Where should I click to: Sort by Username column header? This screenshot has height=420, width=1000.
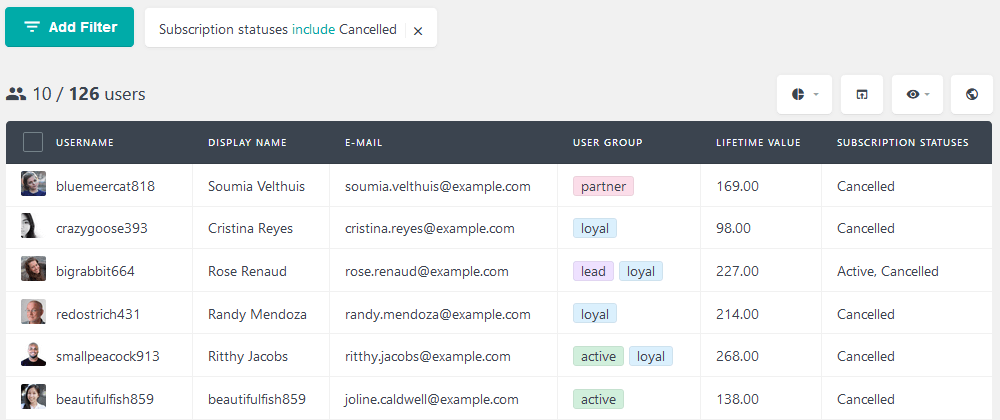pyautogui.click(x=85, y=143)
